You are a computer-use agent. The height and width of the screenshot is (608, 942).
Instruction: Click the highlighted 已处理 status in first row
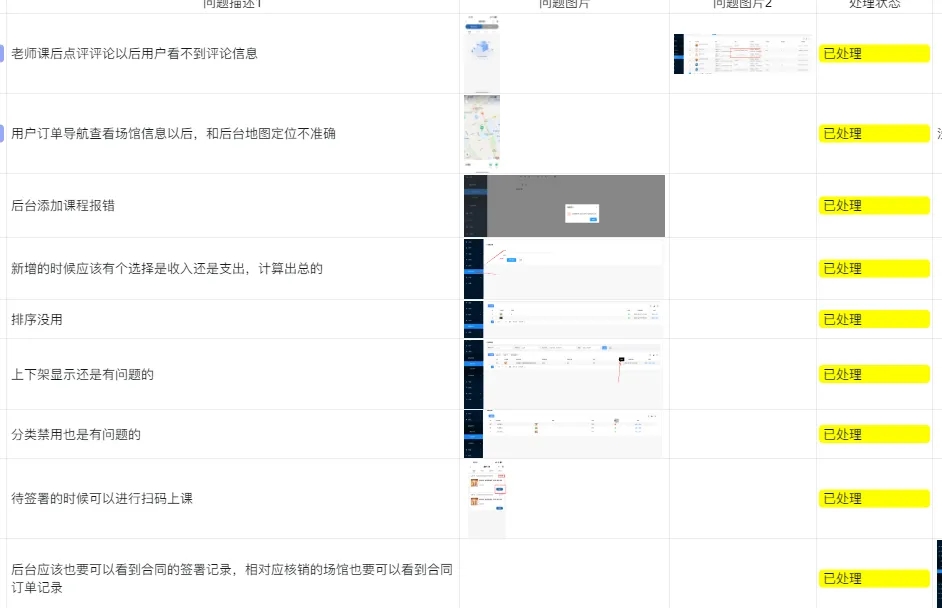[873, 53]
